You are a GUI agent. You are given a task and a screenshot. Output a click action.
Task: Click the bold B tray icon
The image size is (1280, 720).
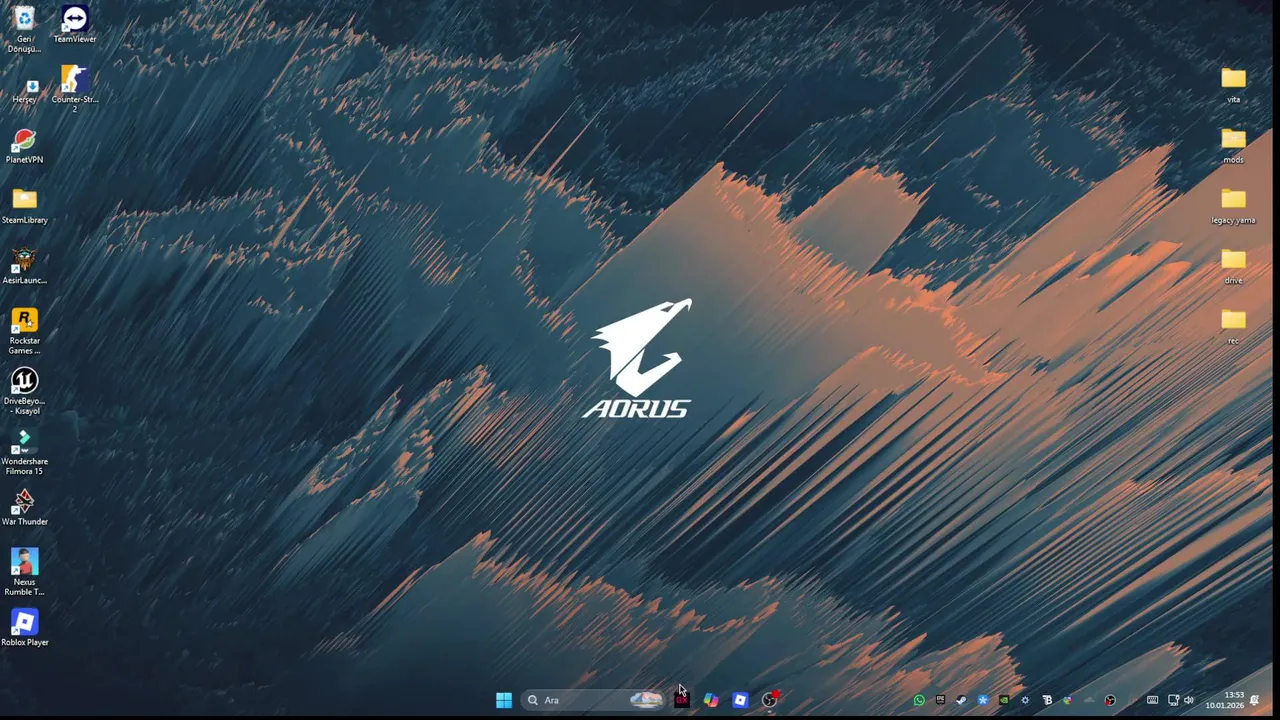pyautogui.click(x=1047, y=700)
